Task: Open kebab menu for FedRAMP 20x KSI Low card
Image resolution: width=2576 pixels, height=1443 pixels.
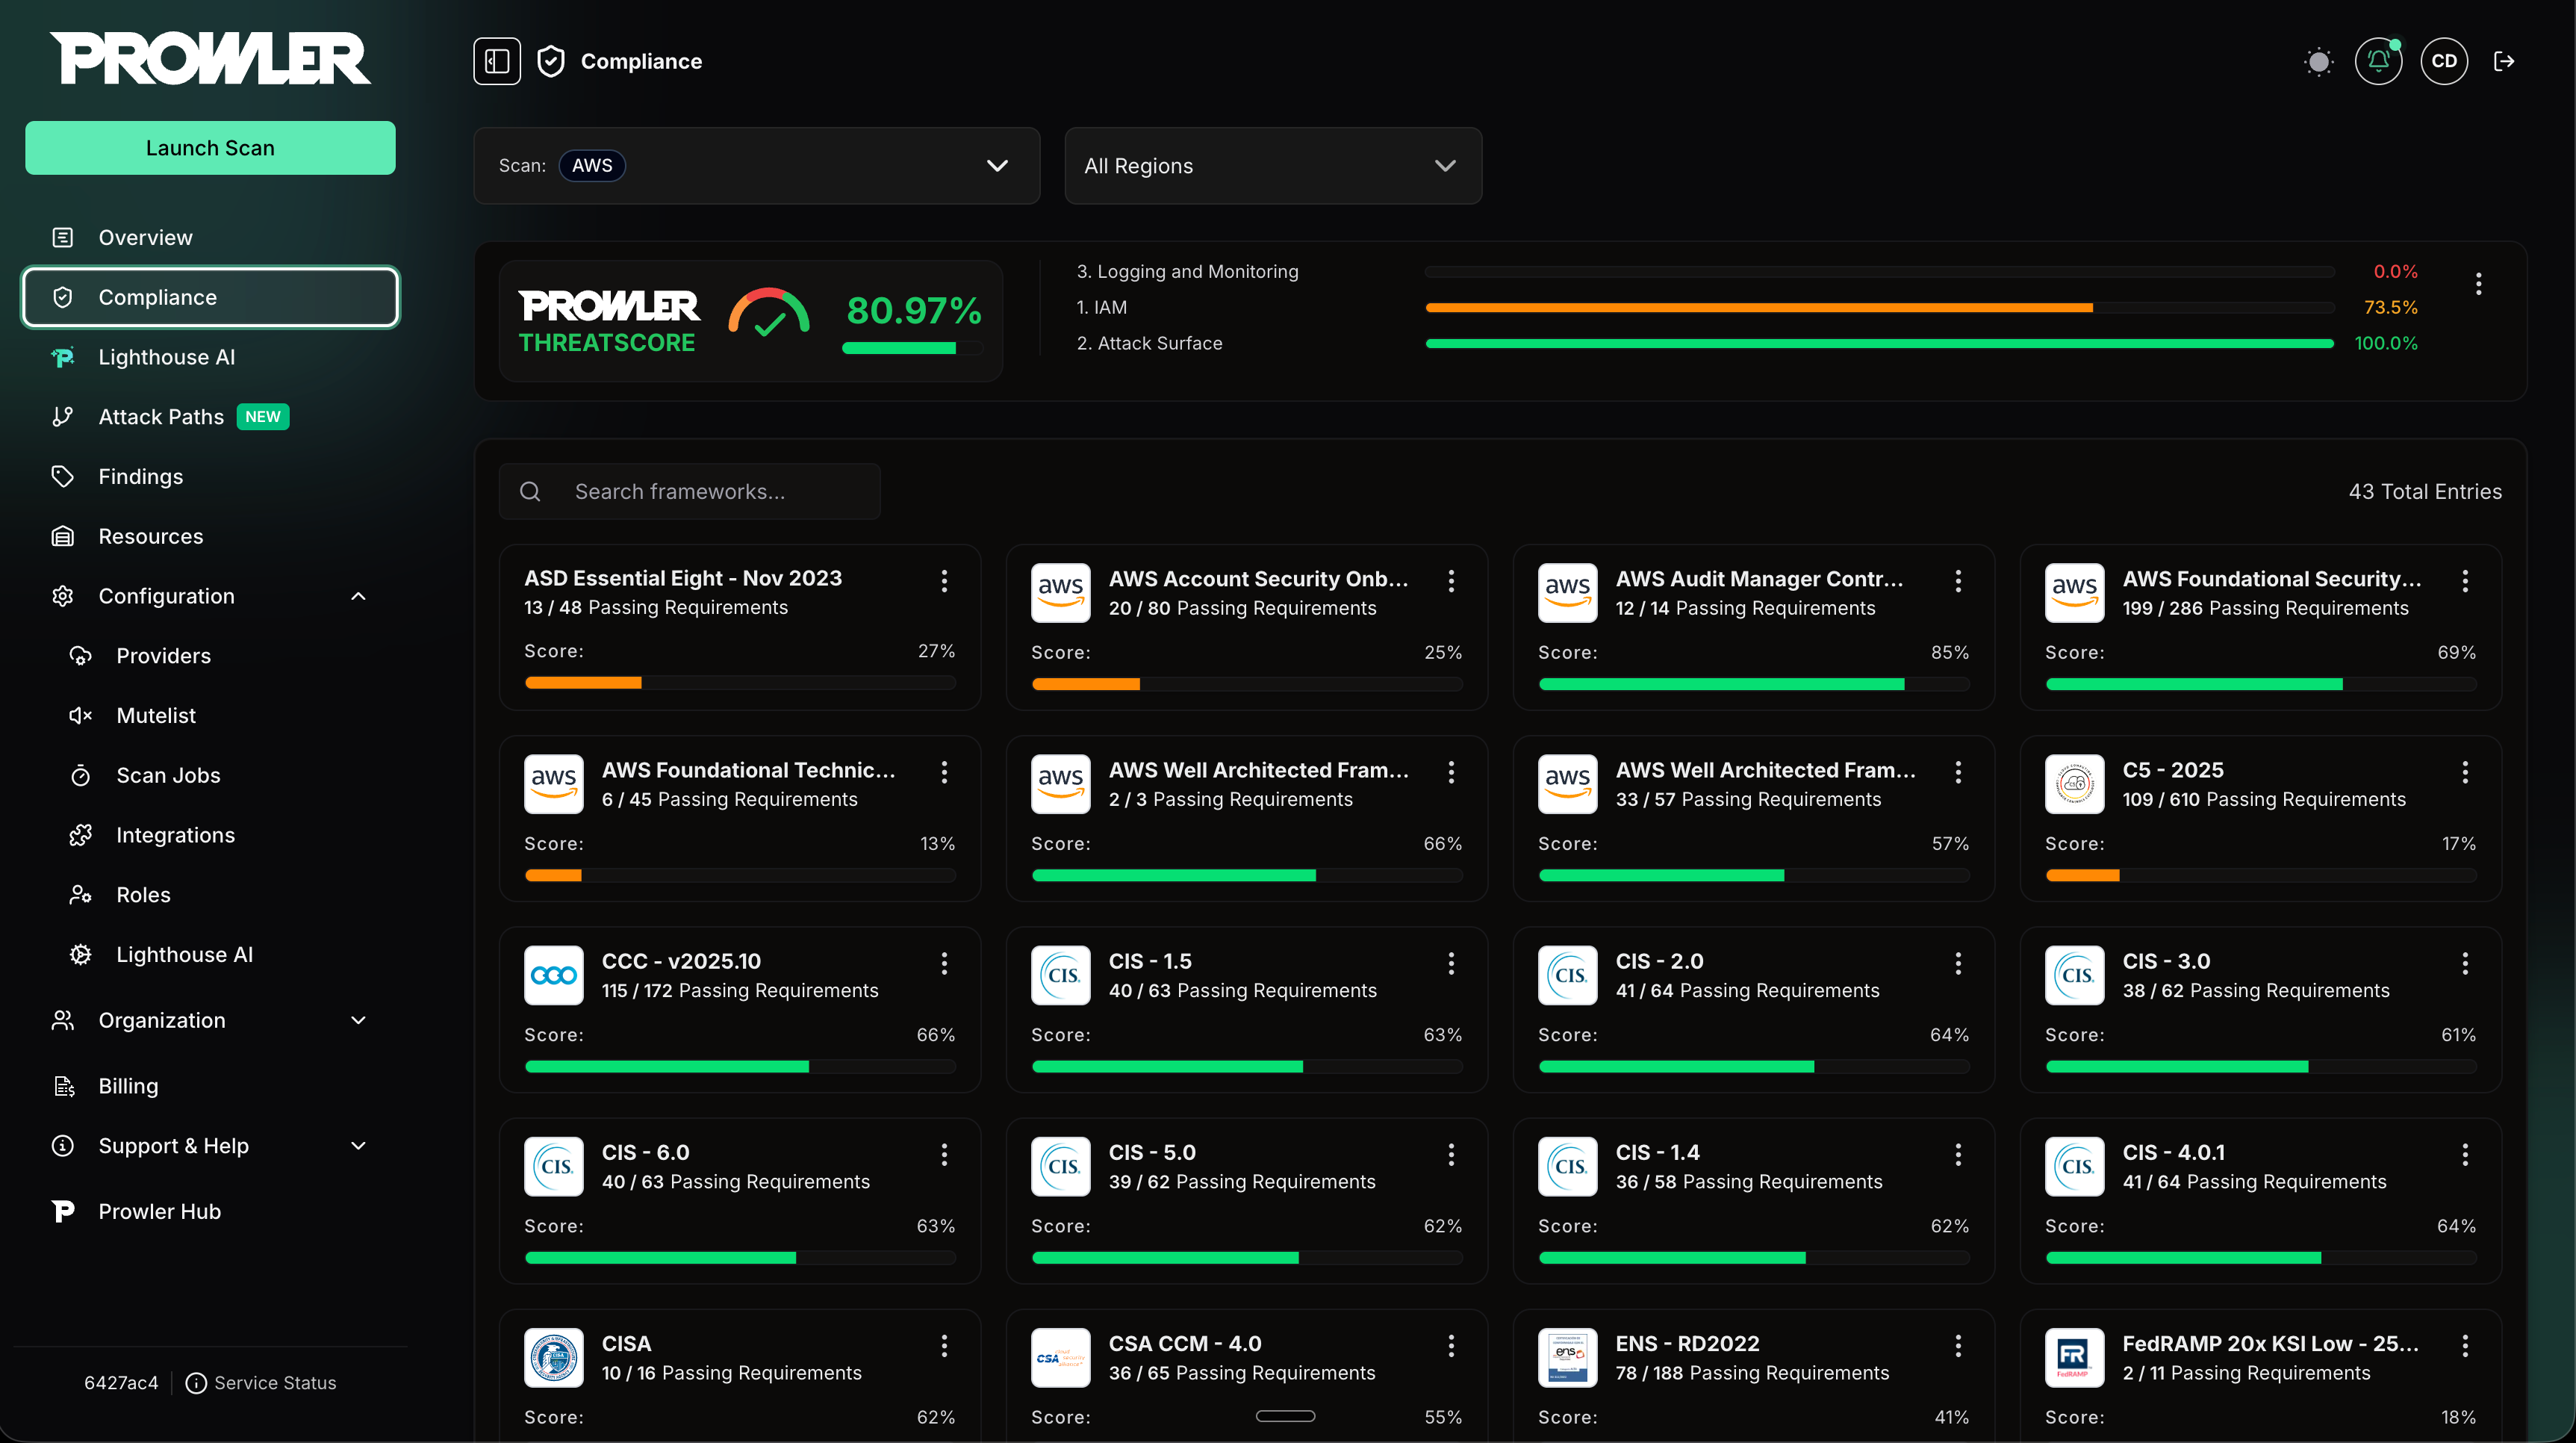Action: [x=2465, y=1346]
